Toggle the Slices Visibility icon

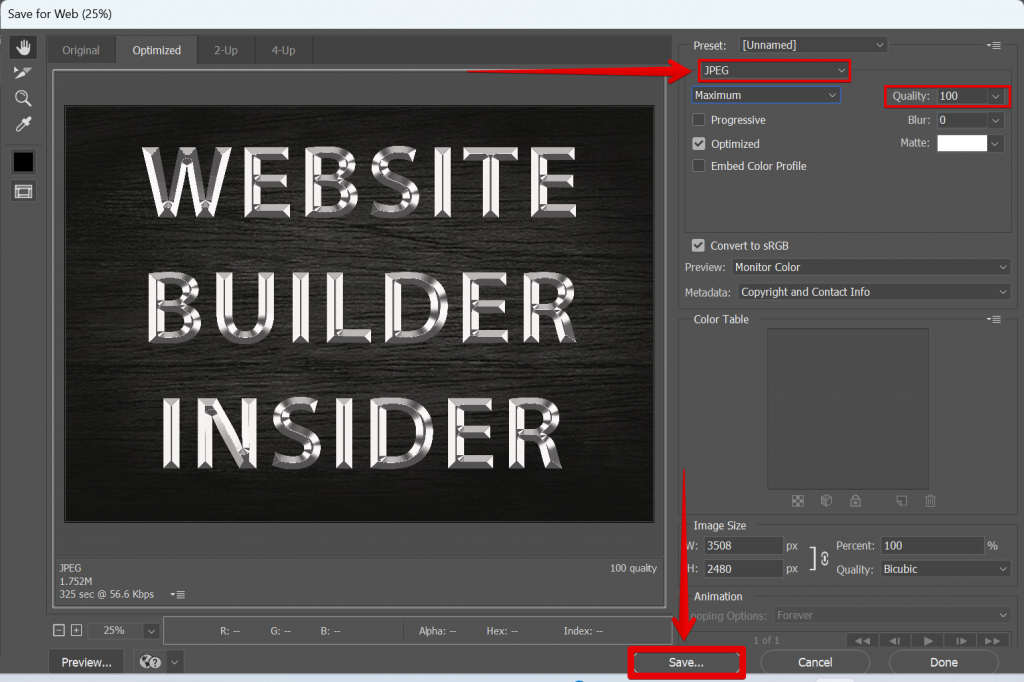(22, 191)
